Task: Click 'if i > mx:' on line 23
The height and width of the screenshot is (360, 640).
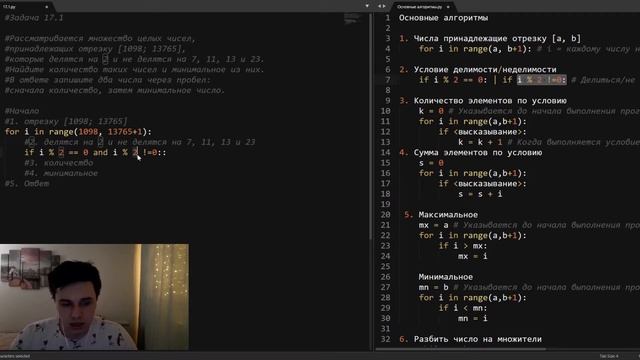Action: (x=463, y=246)
